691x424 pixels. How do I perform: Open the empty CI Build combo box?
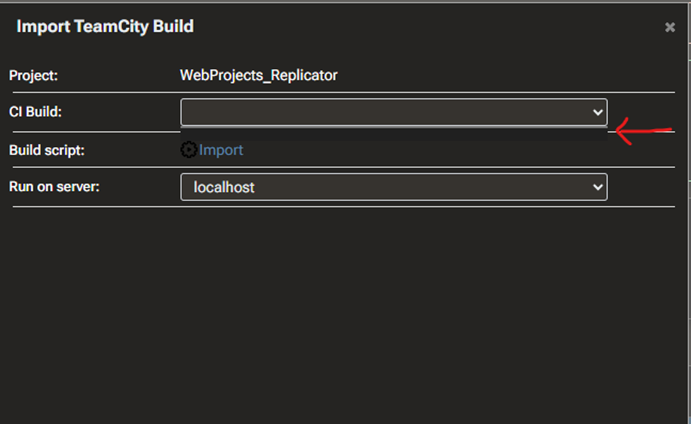385,111
